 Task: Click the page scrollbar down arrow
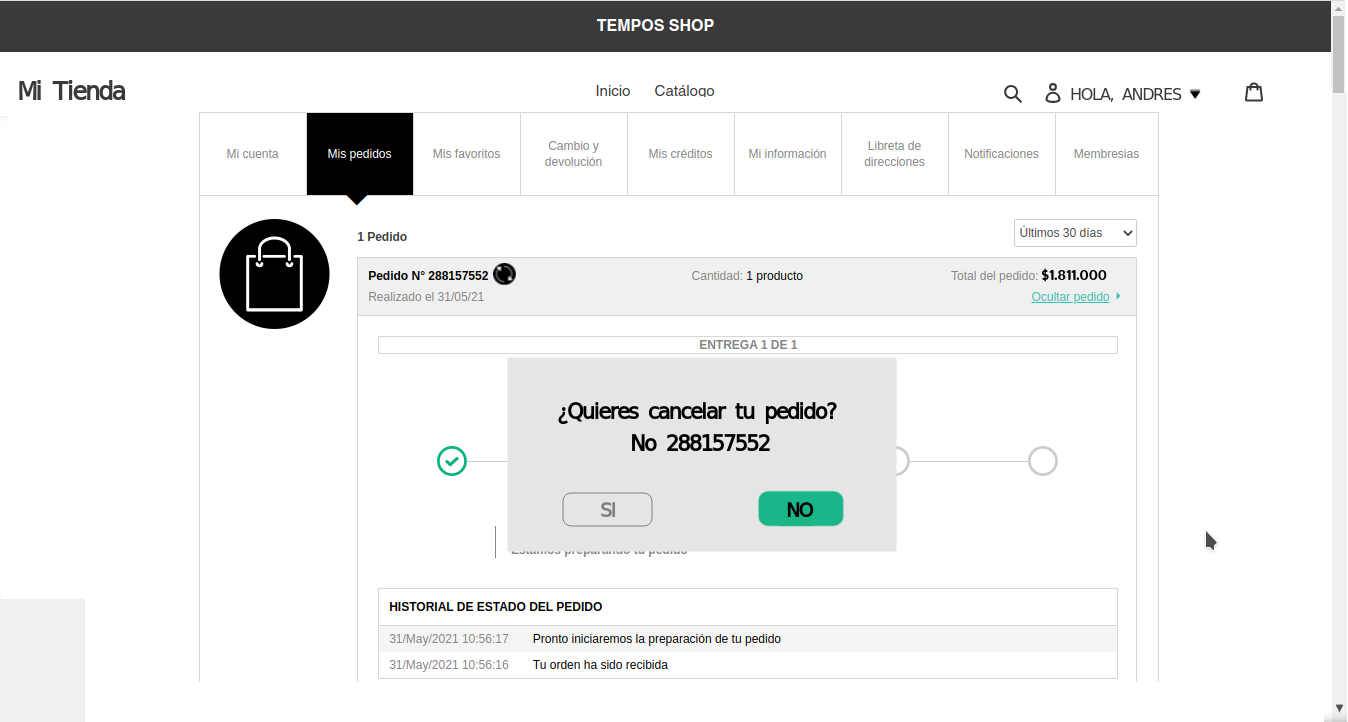[1339, 708]
